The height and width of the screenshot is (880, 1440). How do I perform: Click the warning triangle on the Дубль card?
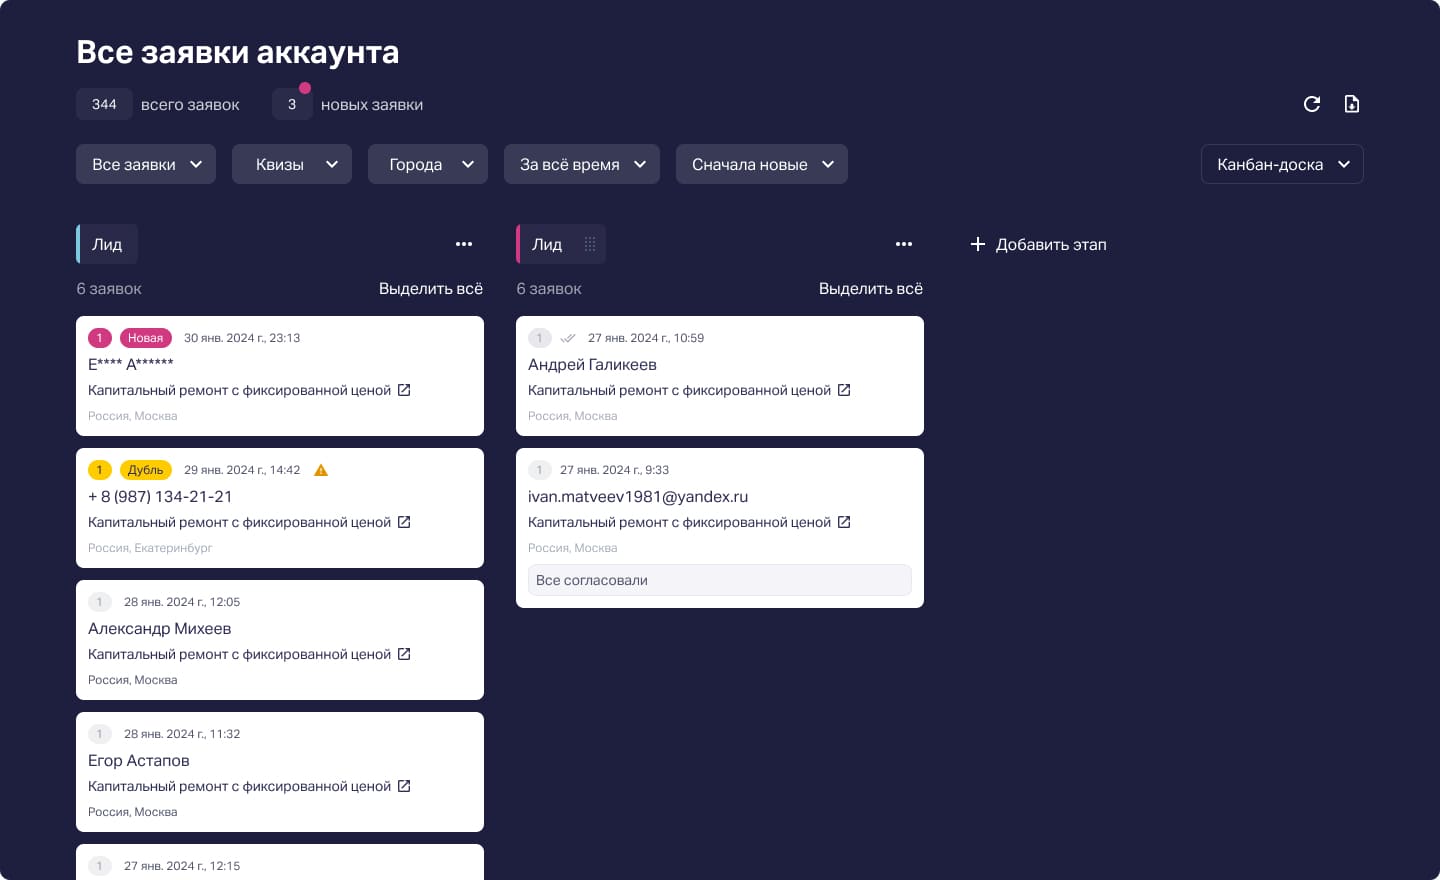[x=321, y=470]
